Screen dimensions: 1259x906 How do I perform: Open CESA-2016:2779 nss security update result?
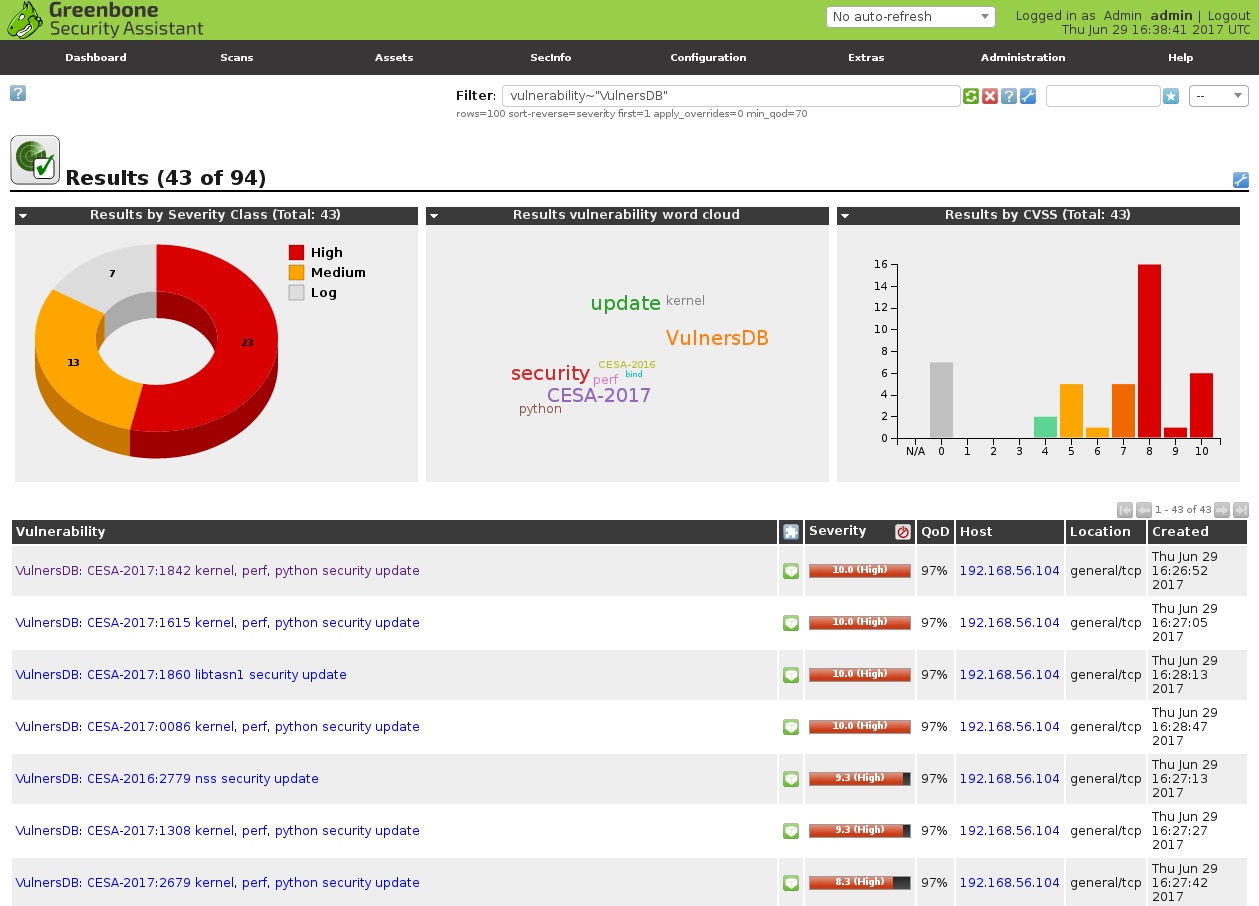pyautogui.click(x=167, y=779)
